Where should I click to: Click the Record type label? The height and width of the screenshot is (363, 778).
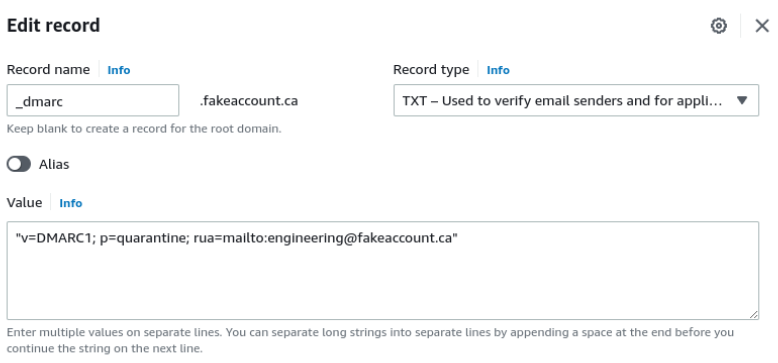(x=431, y=70)
